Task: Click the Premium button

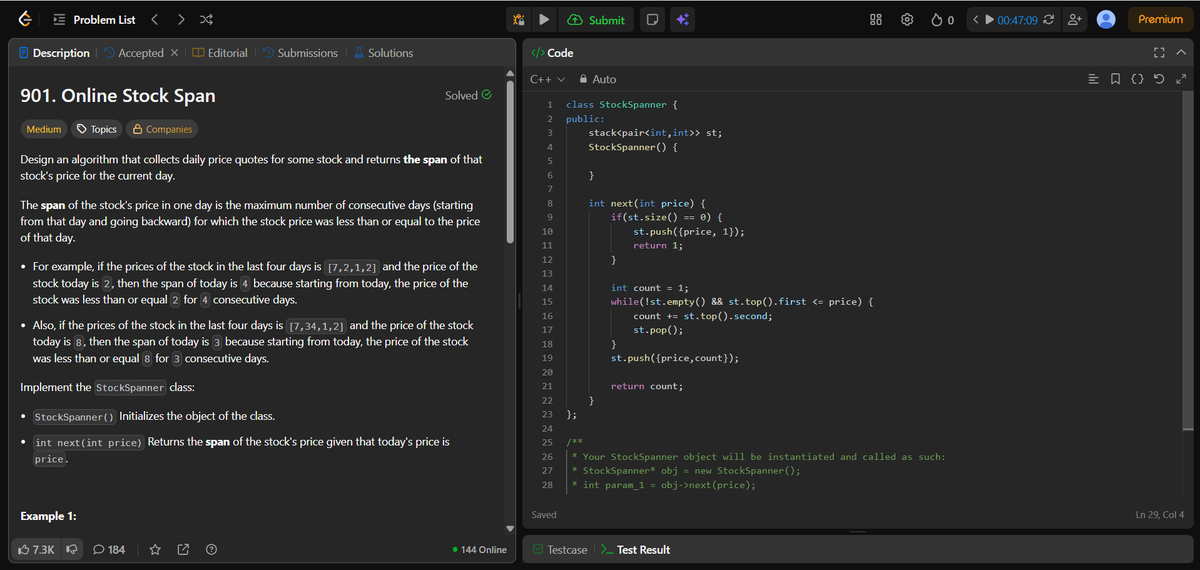Action: pos(1160,20)
